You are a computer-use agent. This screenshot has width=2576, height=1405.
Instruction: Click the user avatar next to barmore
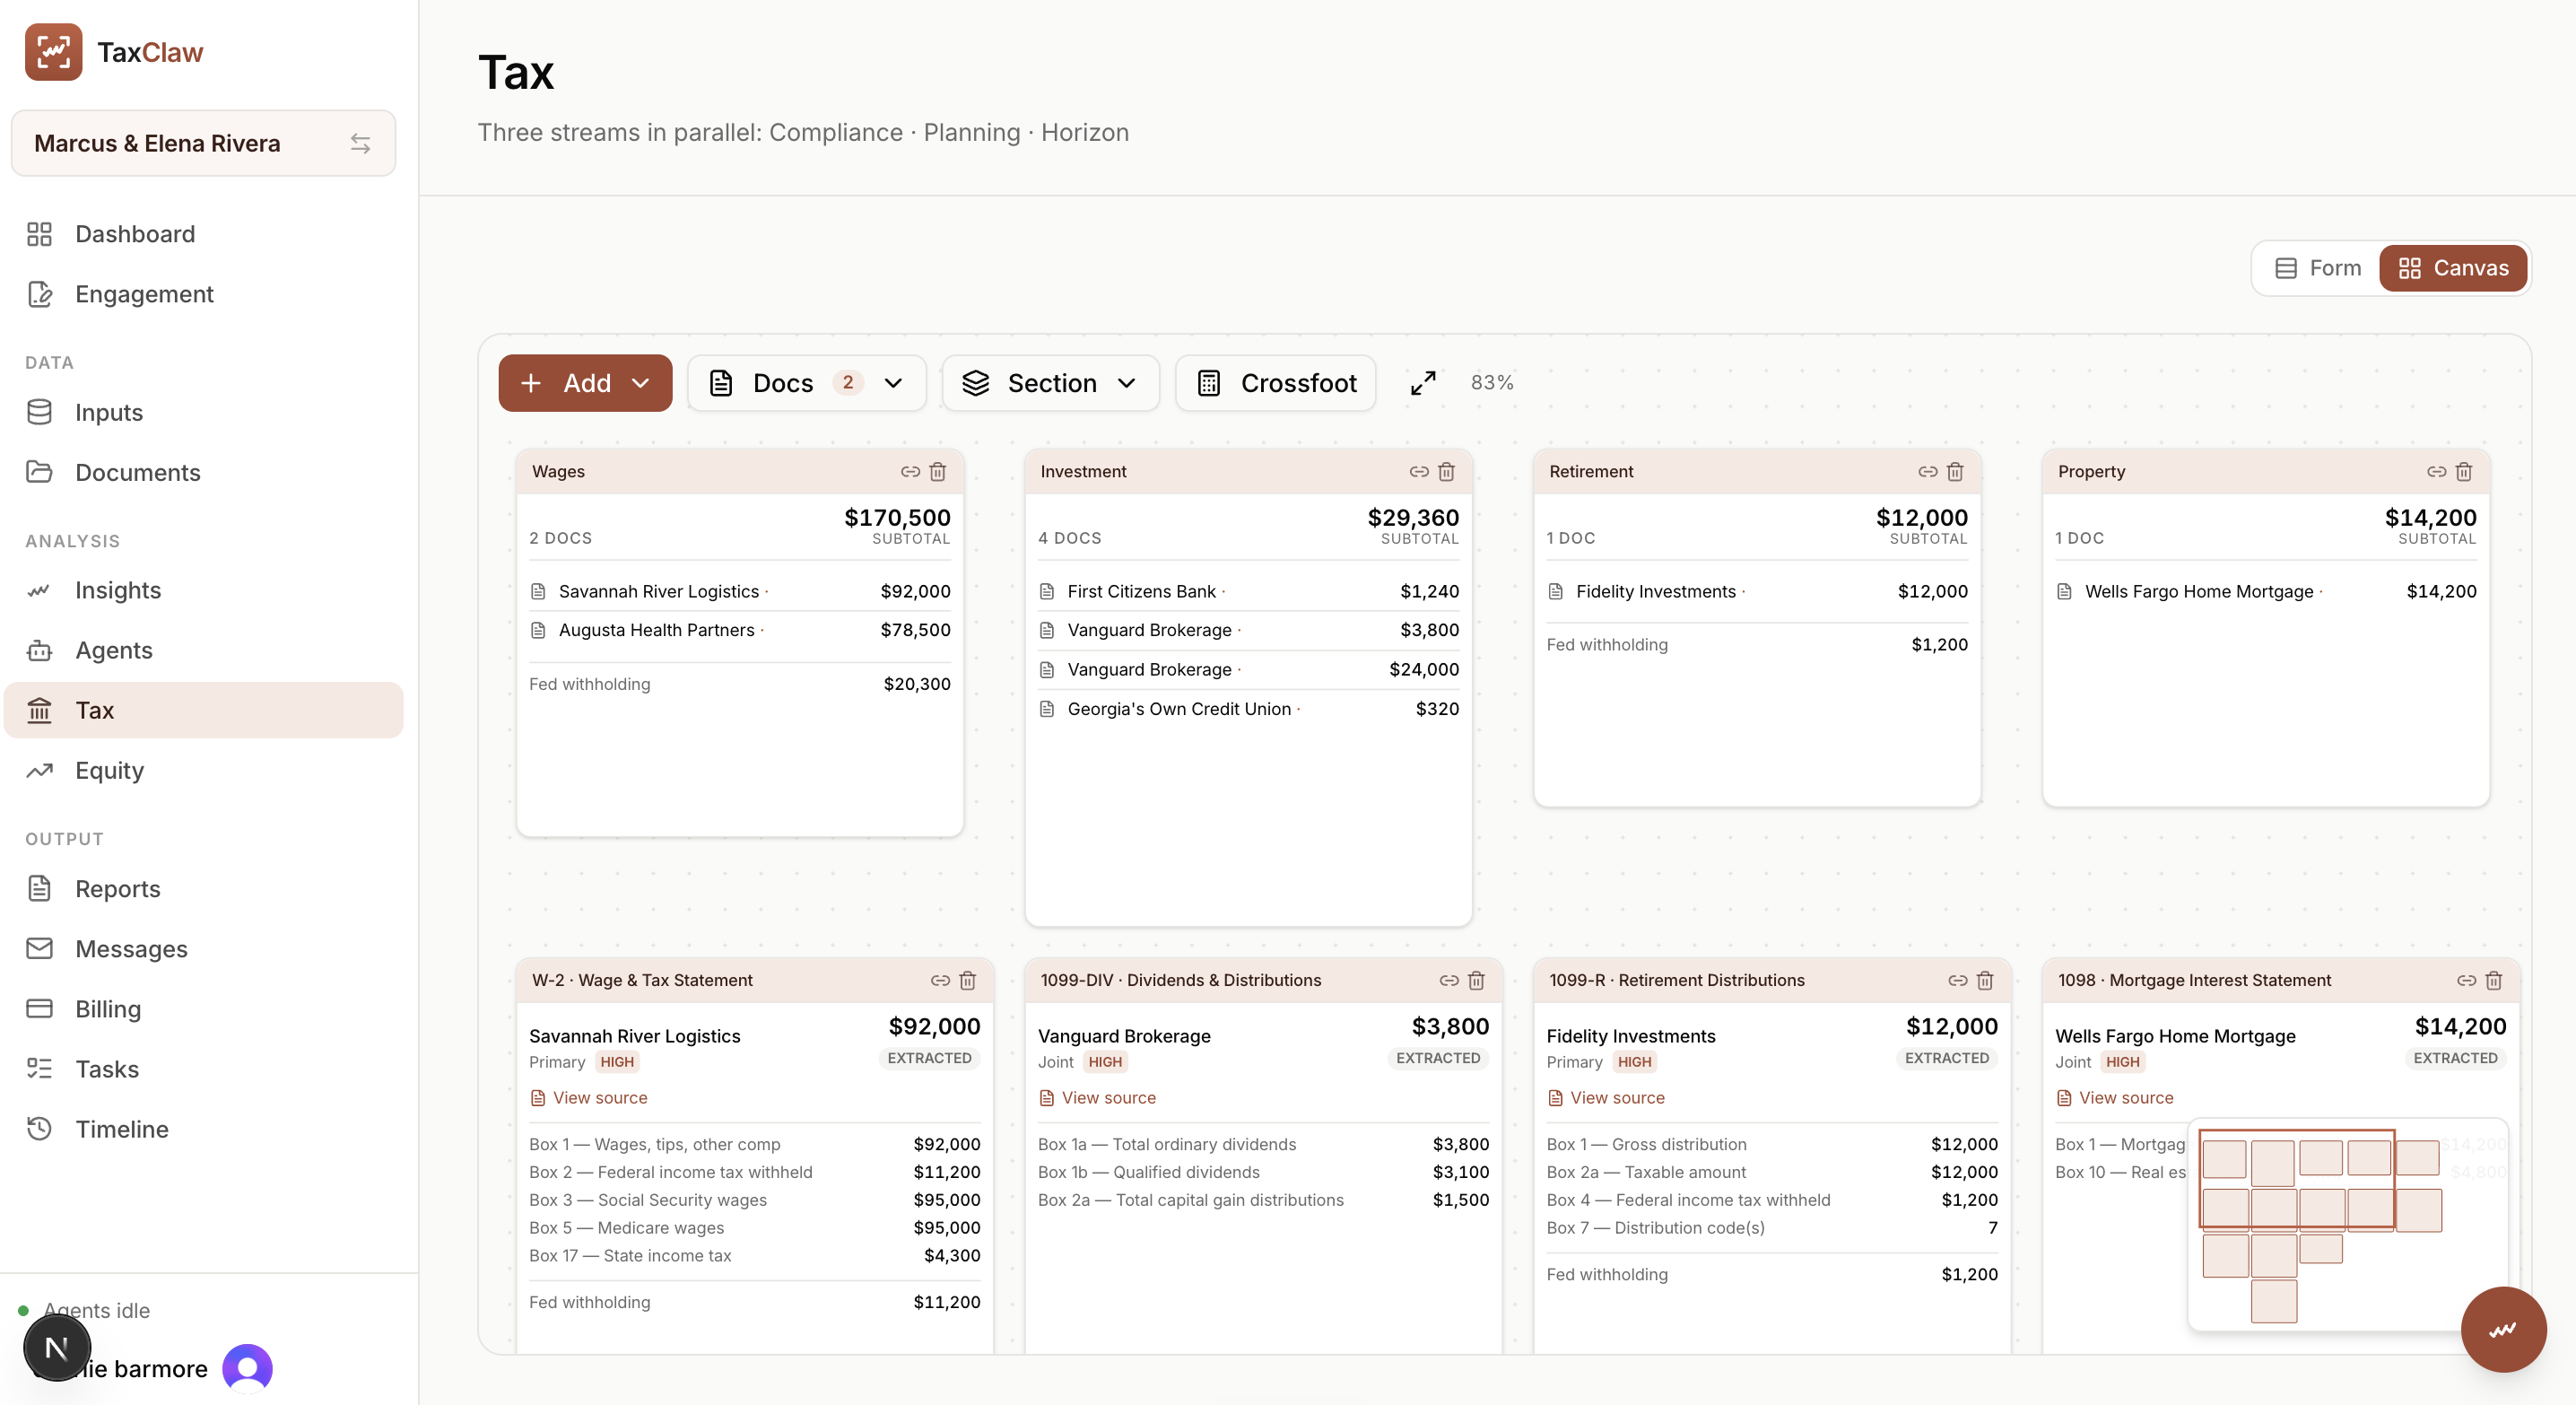coord(247,1367)
